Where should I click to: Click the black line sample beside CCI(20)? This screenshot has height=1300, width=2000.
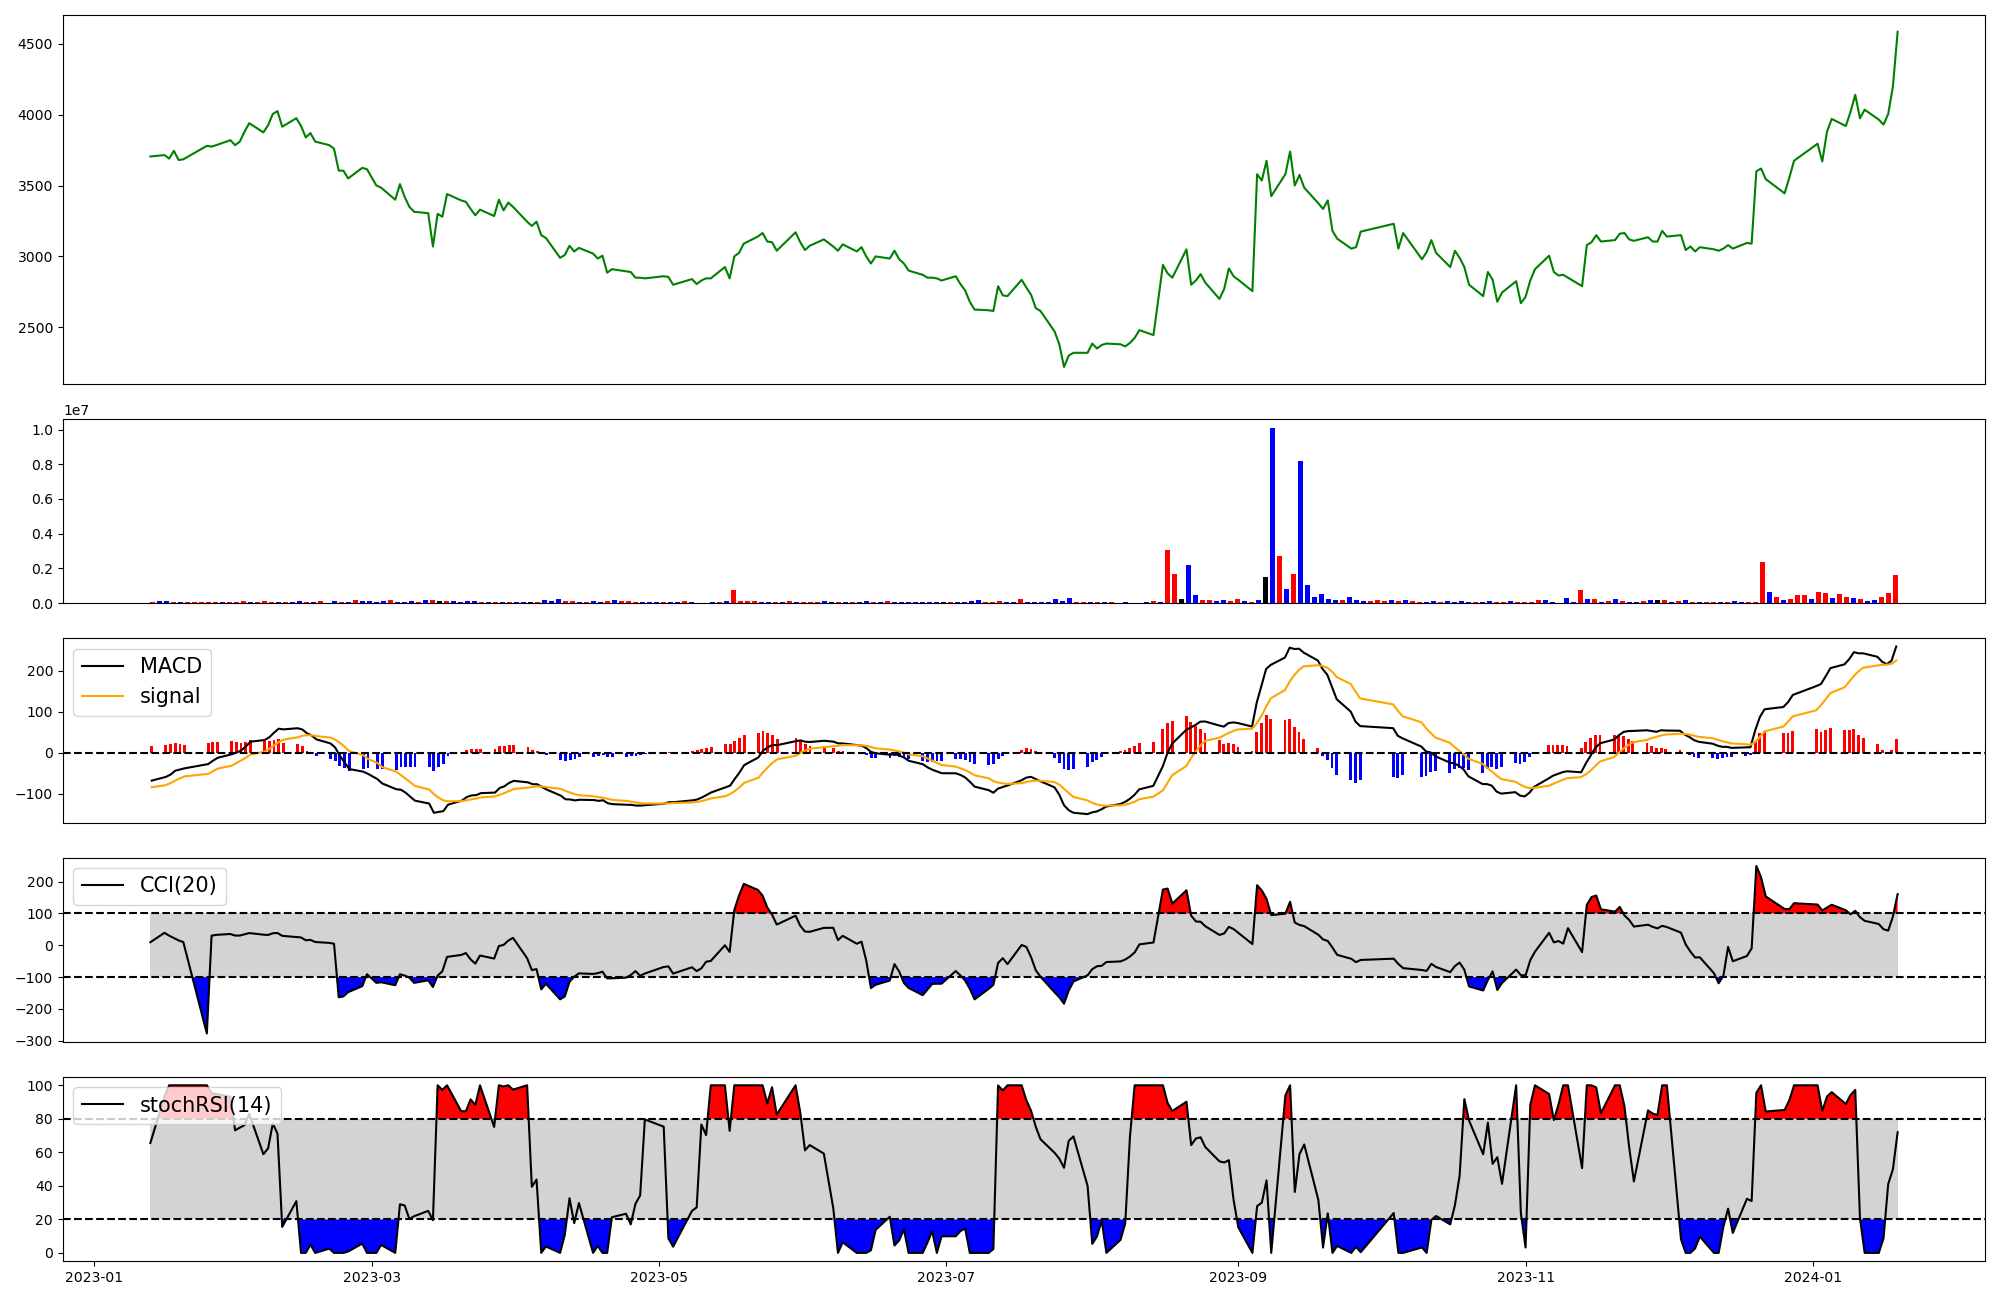[x=102, y=886]
